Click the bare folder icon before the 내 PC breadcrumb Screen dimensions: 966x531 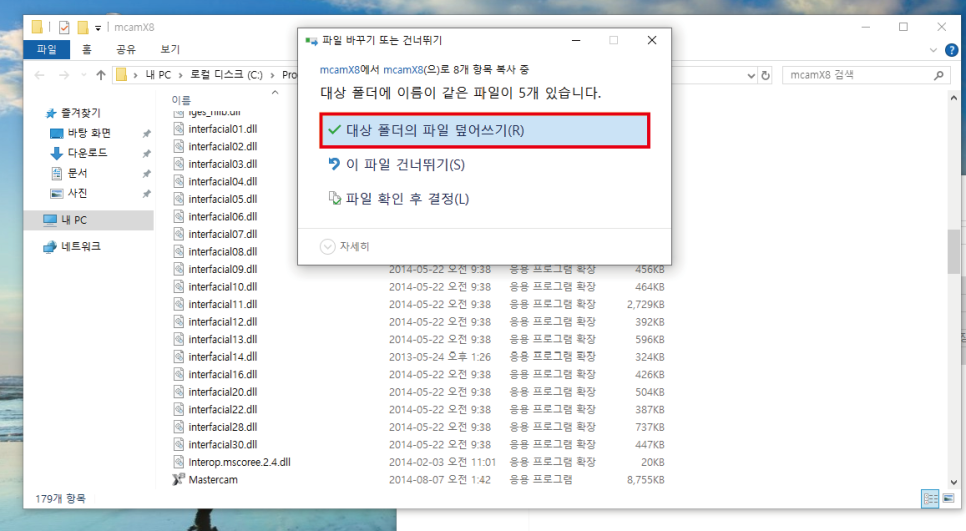121,75
